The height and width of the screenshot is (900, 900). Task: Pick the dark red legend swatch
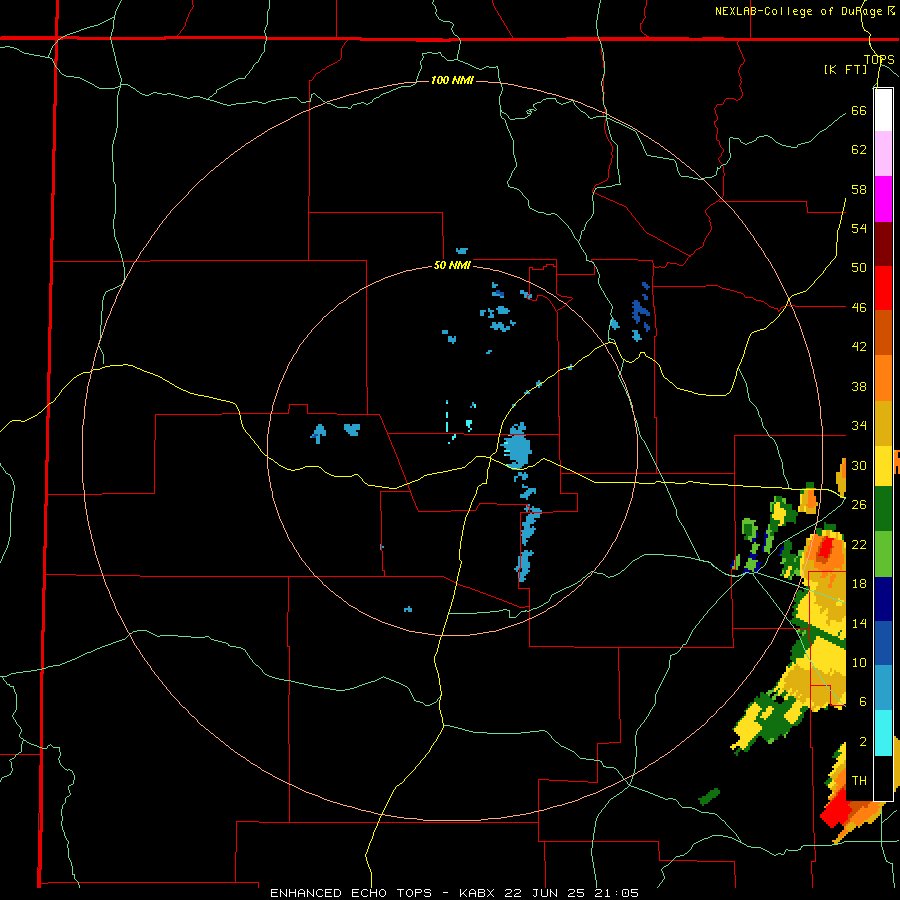(883, 245)
